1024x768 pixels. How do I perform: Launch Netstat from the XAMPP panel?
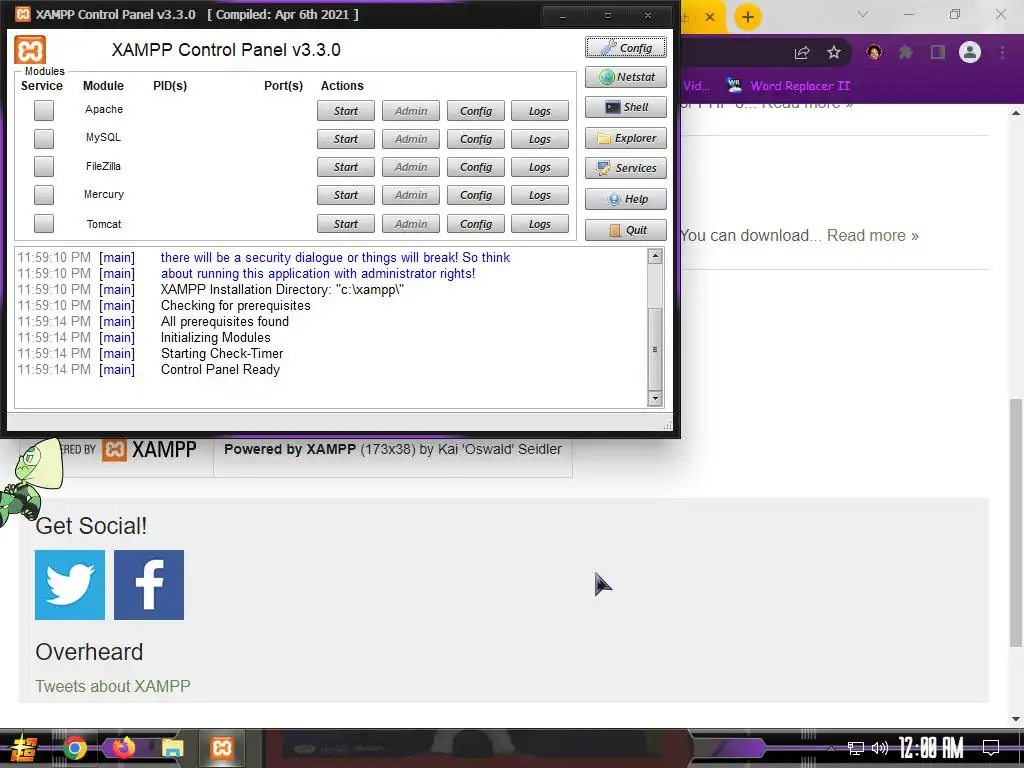pos(626,77)
